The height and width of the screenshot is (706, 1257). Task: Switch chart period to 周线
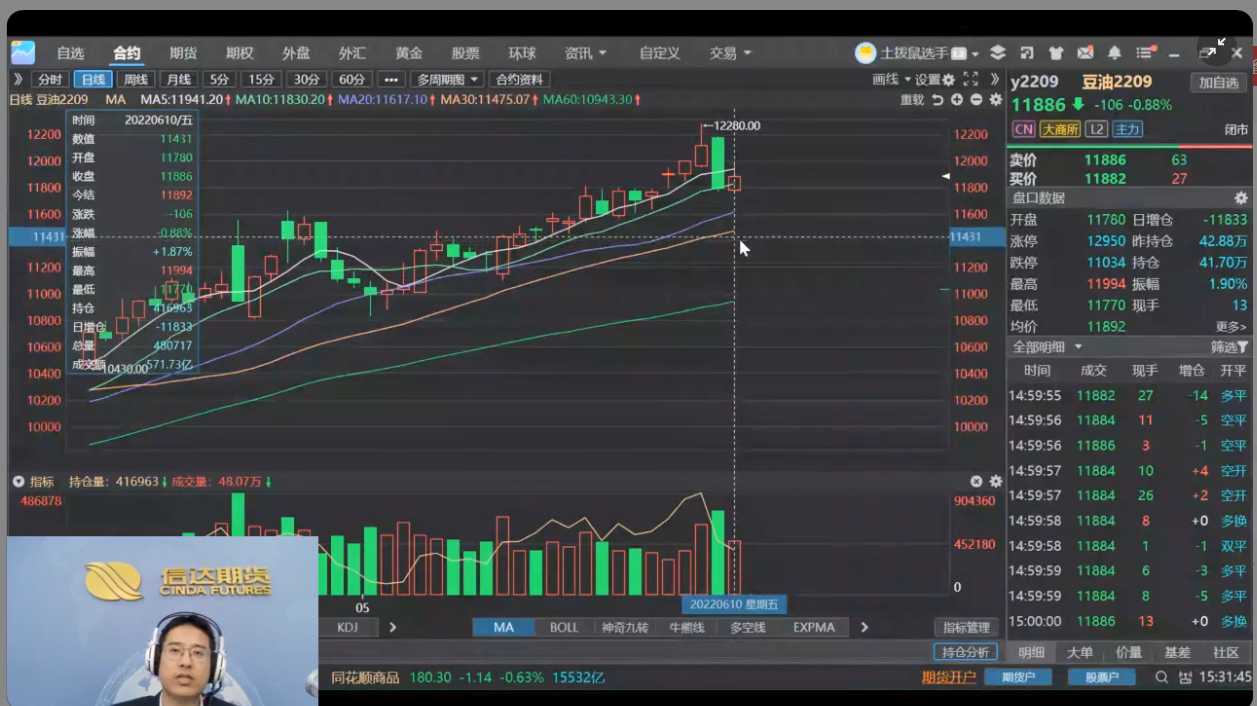[135, 80]
